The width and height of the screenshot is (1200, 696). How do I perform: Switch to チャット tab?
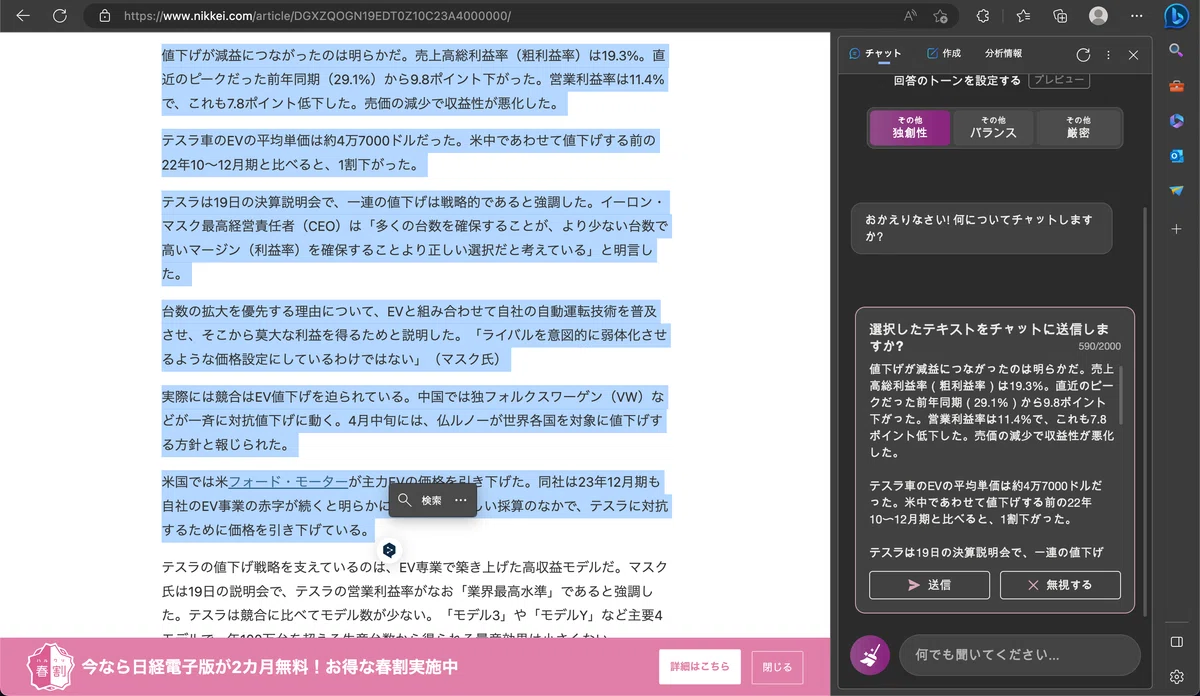875,54
